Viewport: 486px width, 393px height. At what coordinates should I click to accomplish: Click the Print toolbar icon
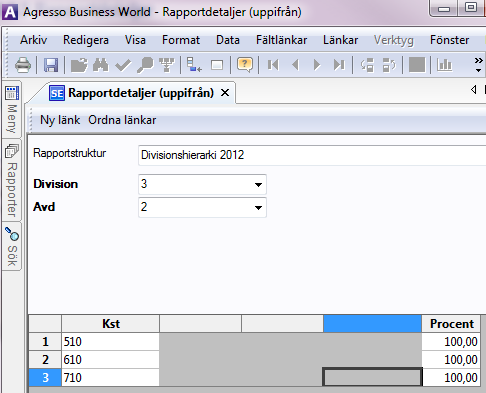[x=23, y=65]
